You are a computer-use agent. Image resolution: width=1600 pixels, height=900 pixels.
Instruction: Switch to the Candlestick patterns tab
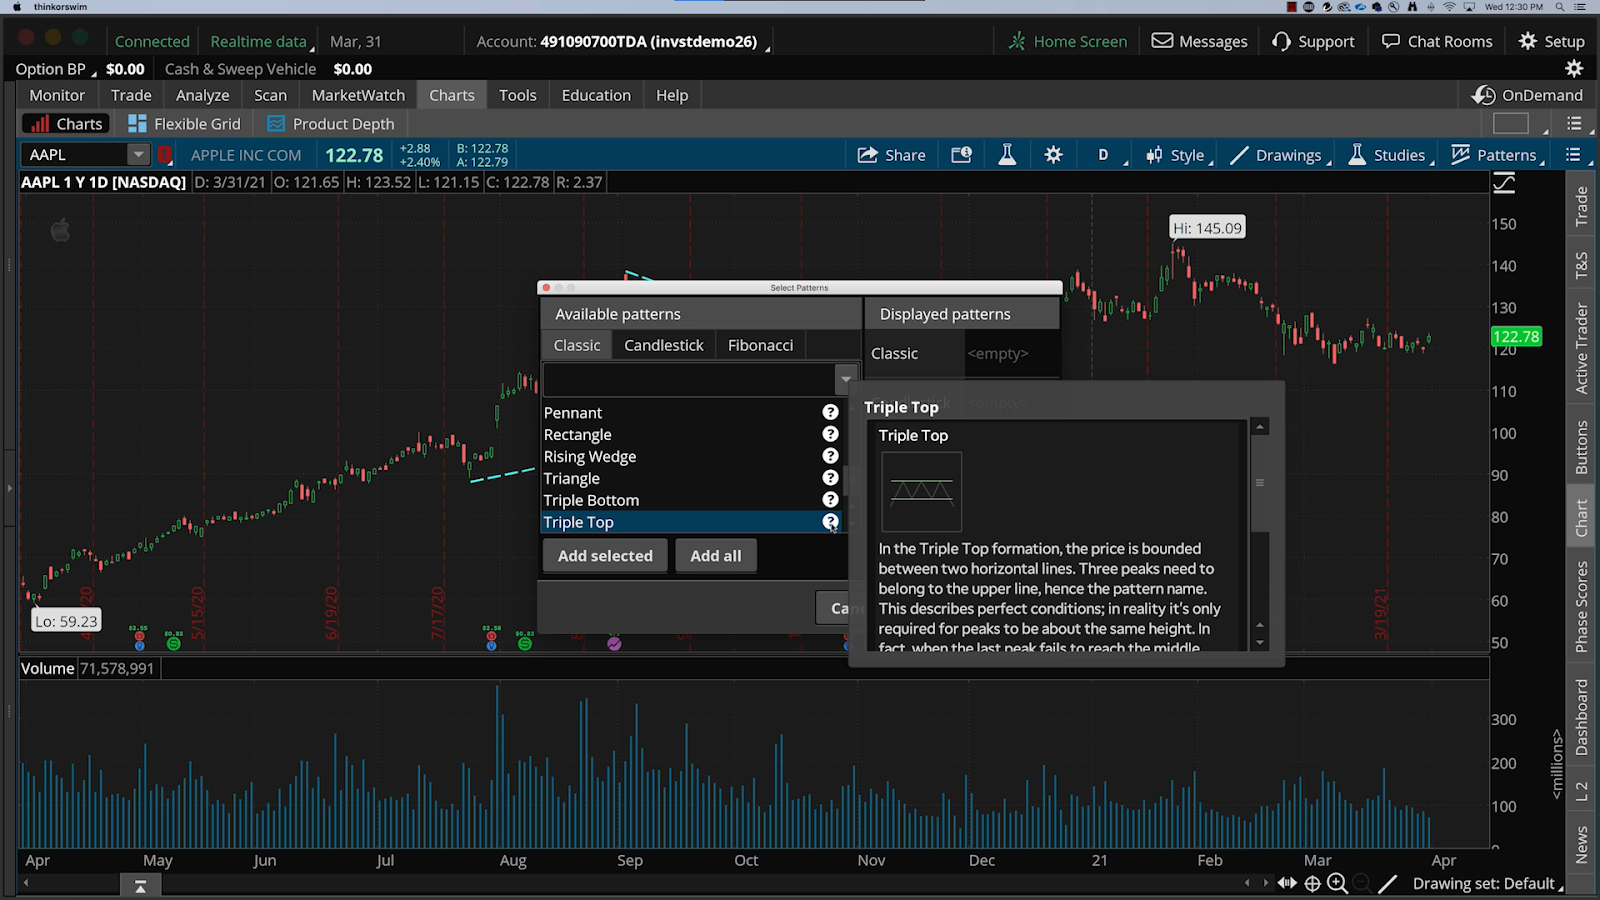pos(663,344)
